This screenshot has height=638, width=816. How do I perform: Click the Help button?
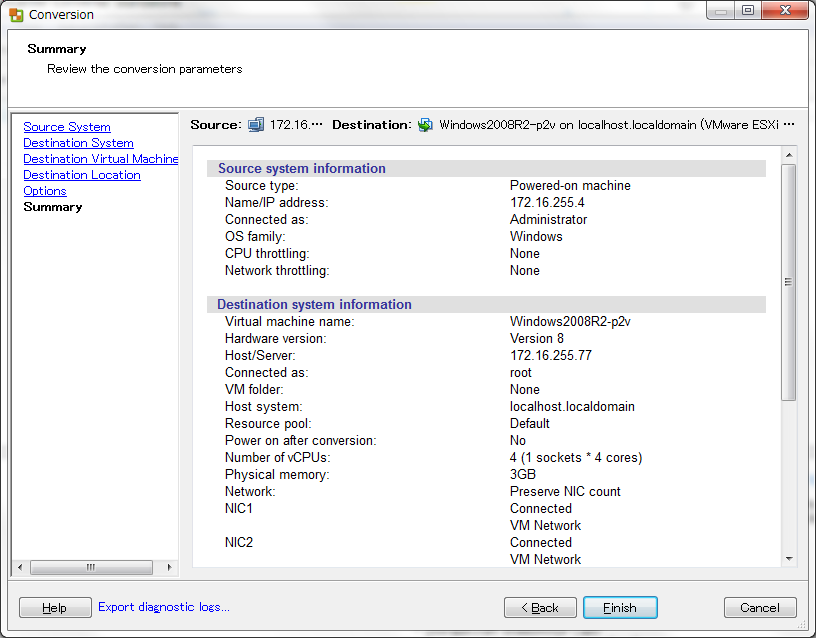pos(55,607)
